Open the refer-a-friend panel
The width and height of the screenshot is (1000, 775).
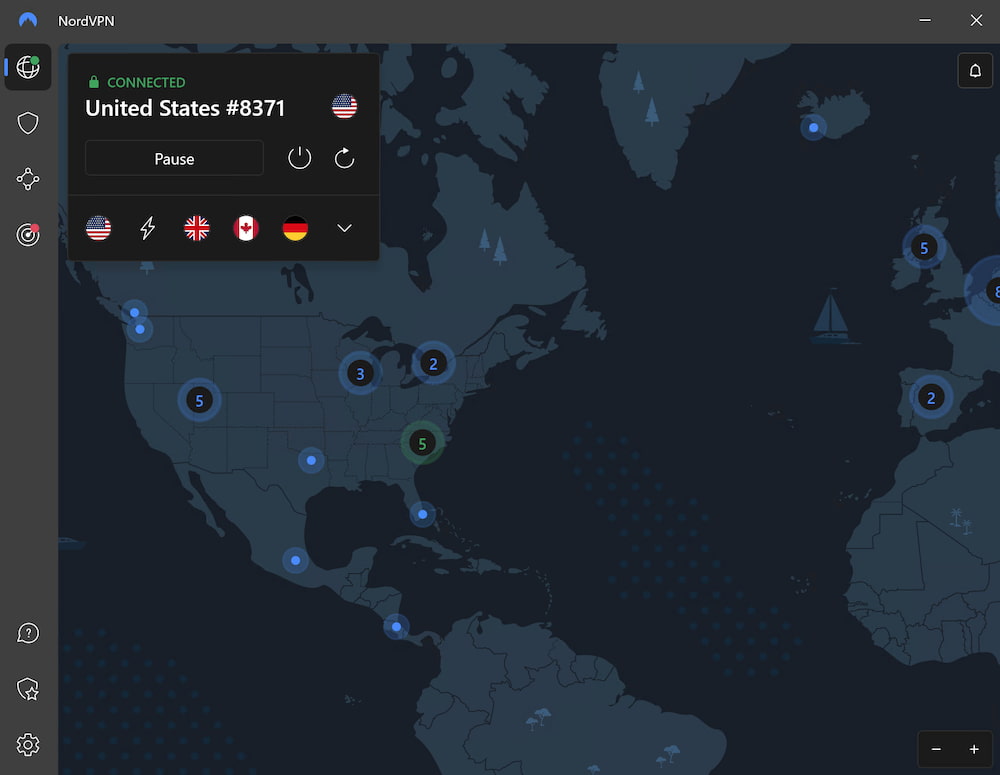27,689
